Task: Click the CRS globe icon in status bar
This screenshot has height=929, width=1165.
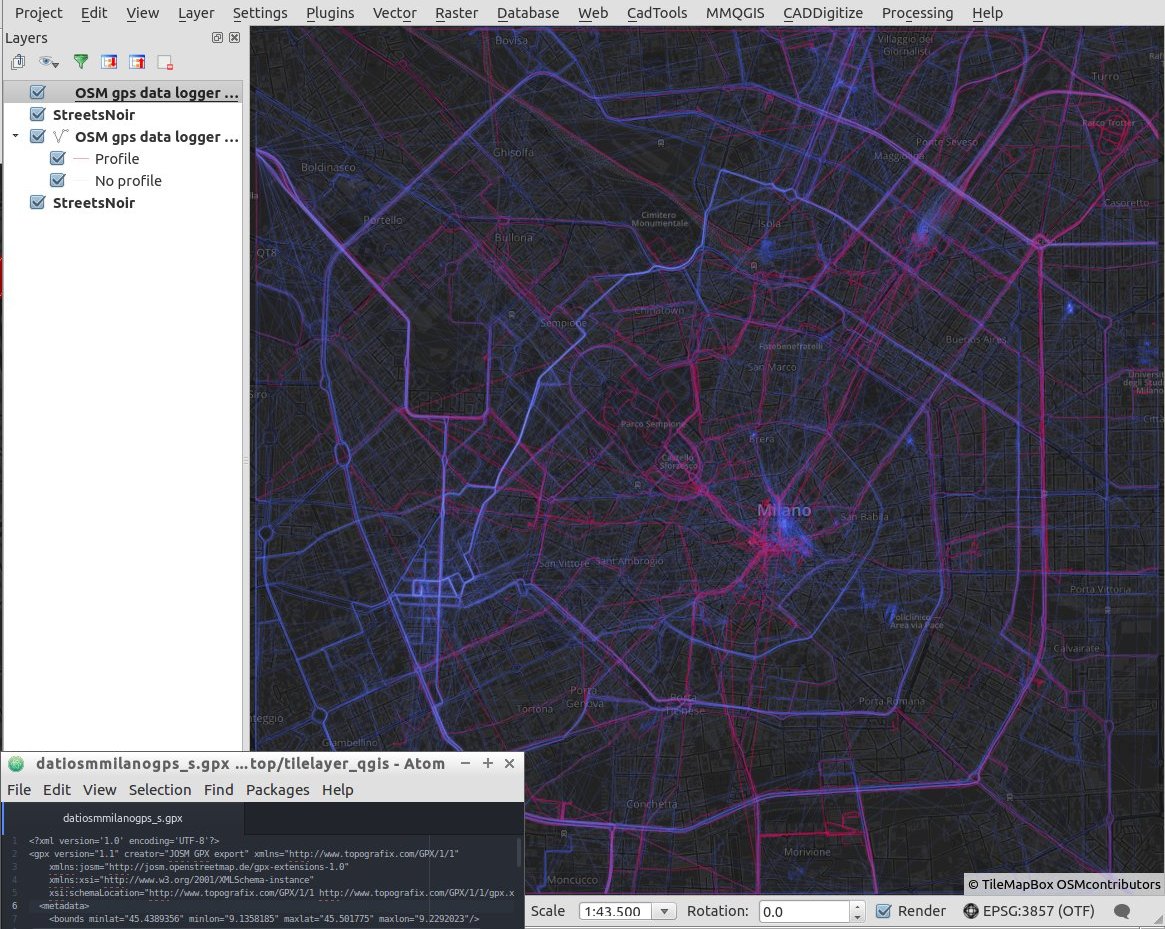Action: tap(970, 911)
